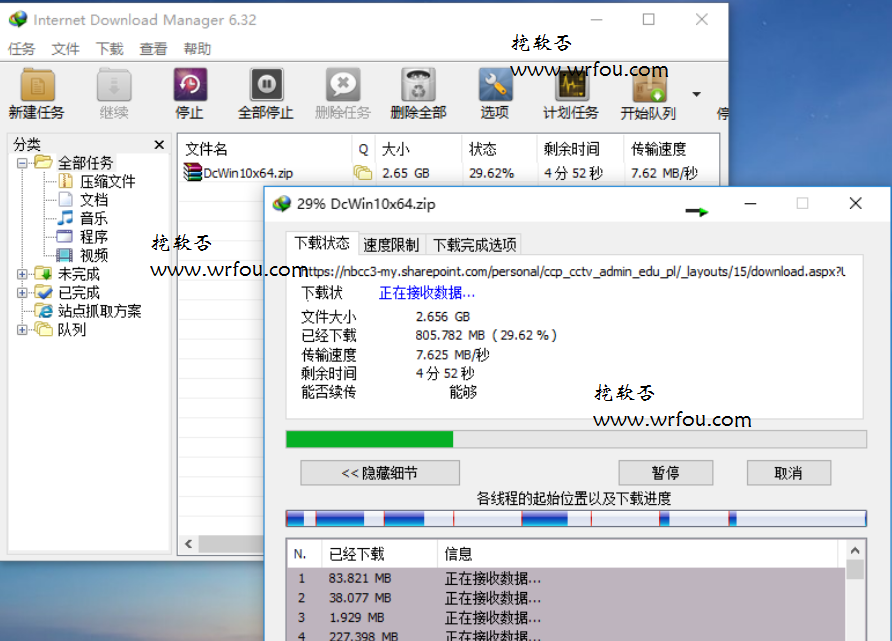Select the 未完成 folder

(79, 274)
